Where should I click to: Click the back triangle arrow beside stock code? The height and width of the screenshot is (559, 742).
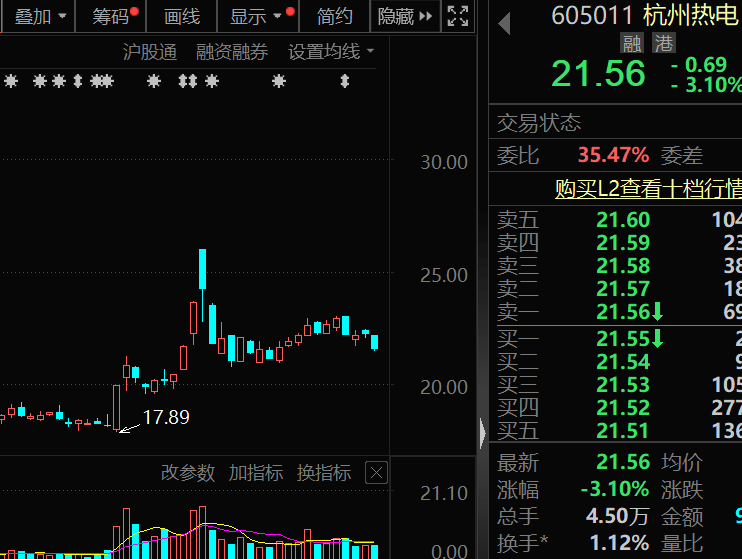(x=504, y=22)
